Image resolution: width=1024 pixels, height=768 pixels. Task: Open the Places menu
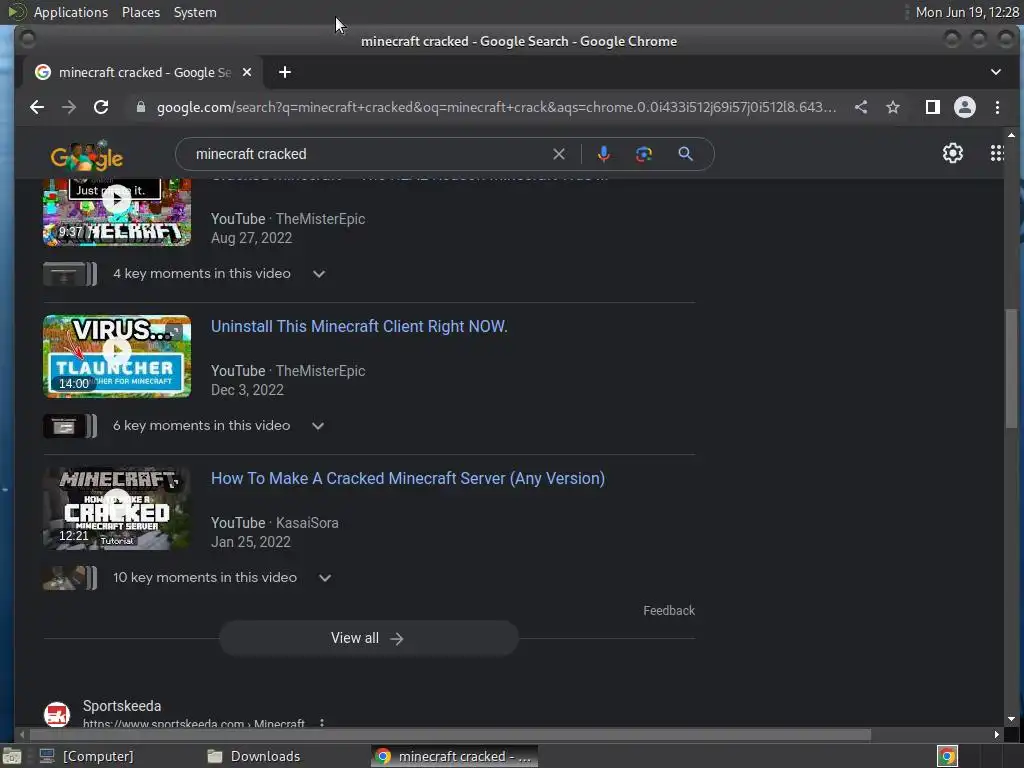pyautogui.click(x=140, y=12)
